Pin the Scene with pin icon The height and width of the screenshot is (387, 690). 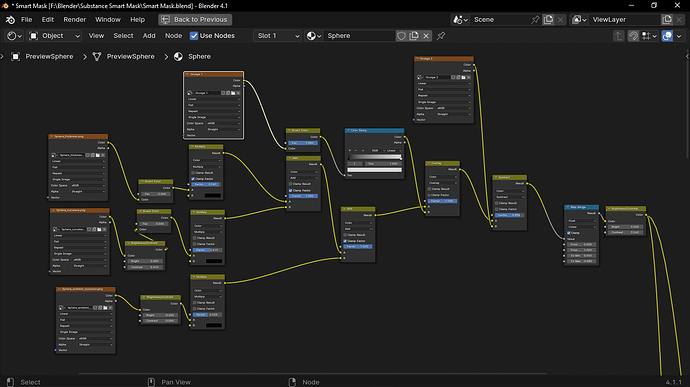coord(535,20)
